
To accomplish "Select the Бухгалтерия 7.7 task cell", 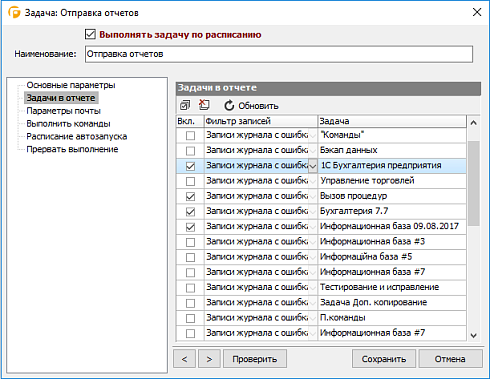I will coord(392,211).
